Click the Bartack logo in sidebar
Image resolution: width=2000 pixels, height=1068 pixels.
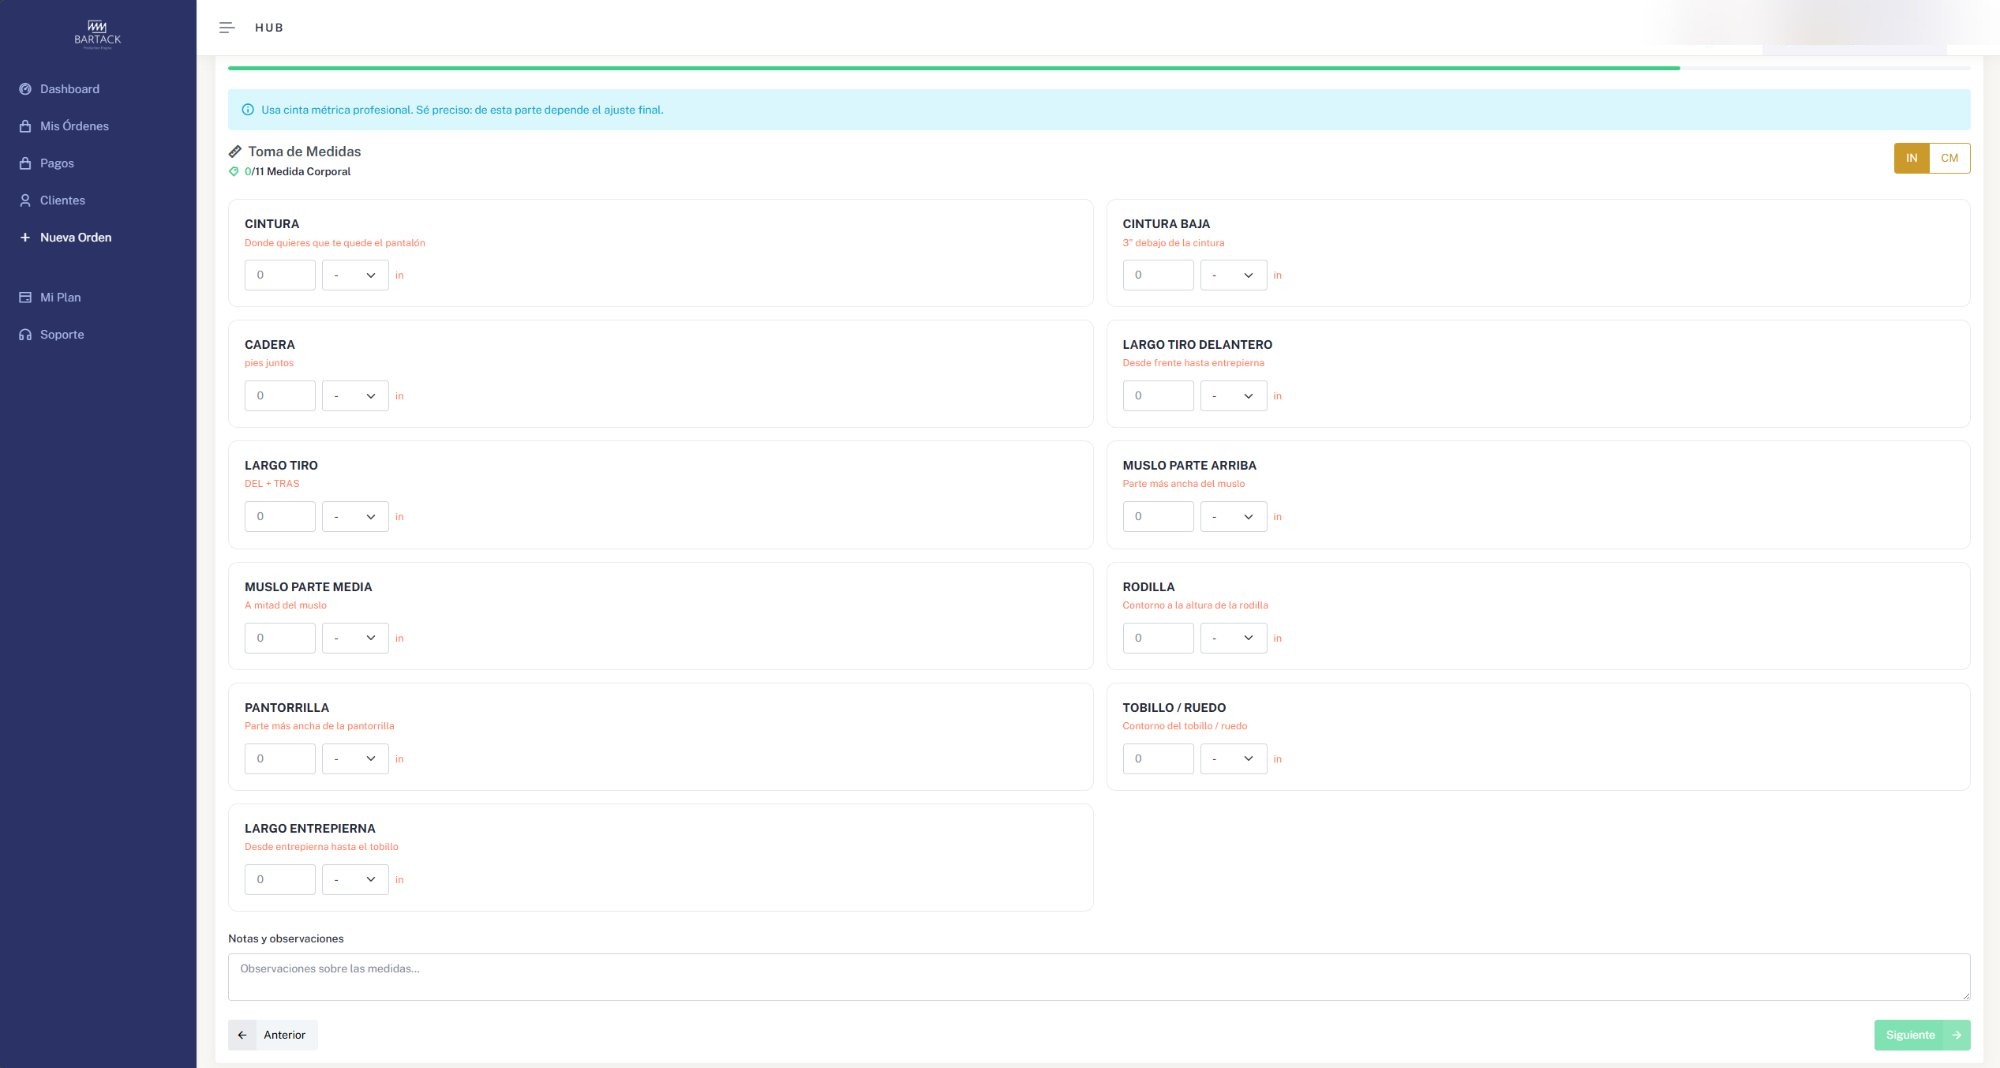coord(97,33)
